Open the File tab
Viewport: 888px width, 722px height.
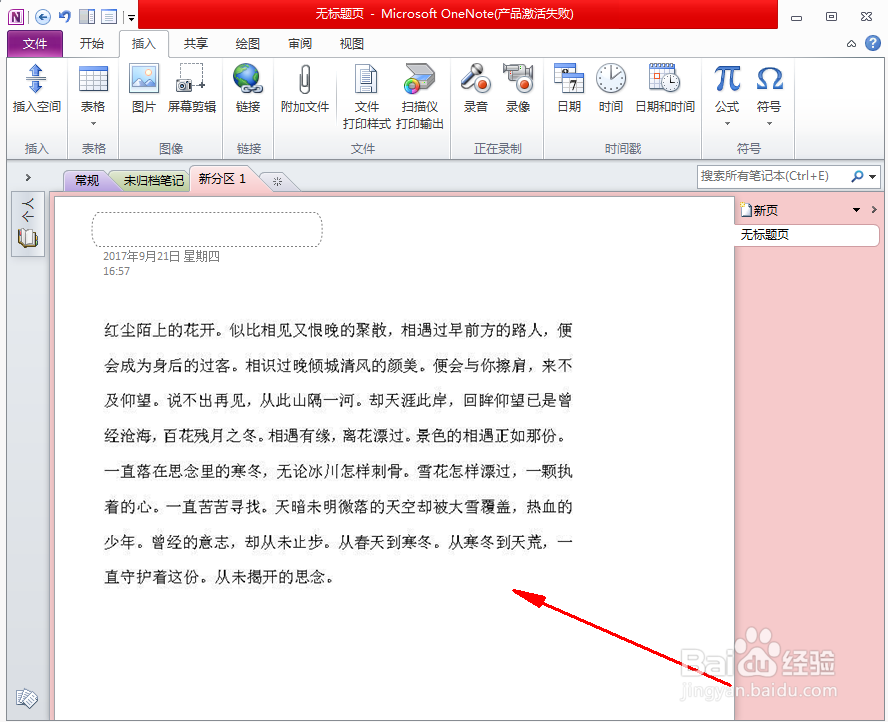(x=35, y=44)
